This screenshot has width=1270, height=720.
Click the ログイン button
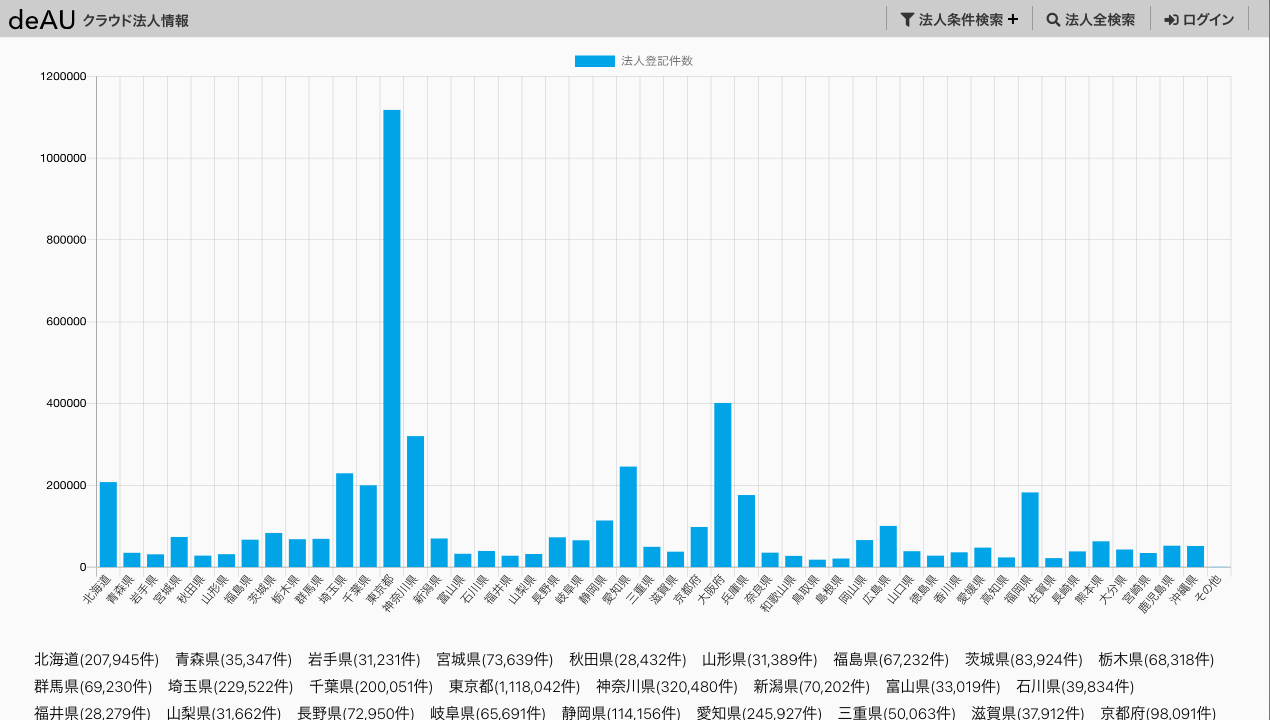click(x=1199, y=19)
